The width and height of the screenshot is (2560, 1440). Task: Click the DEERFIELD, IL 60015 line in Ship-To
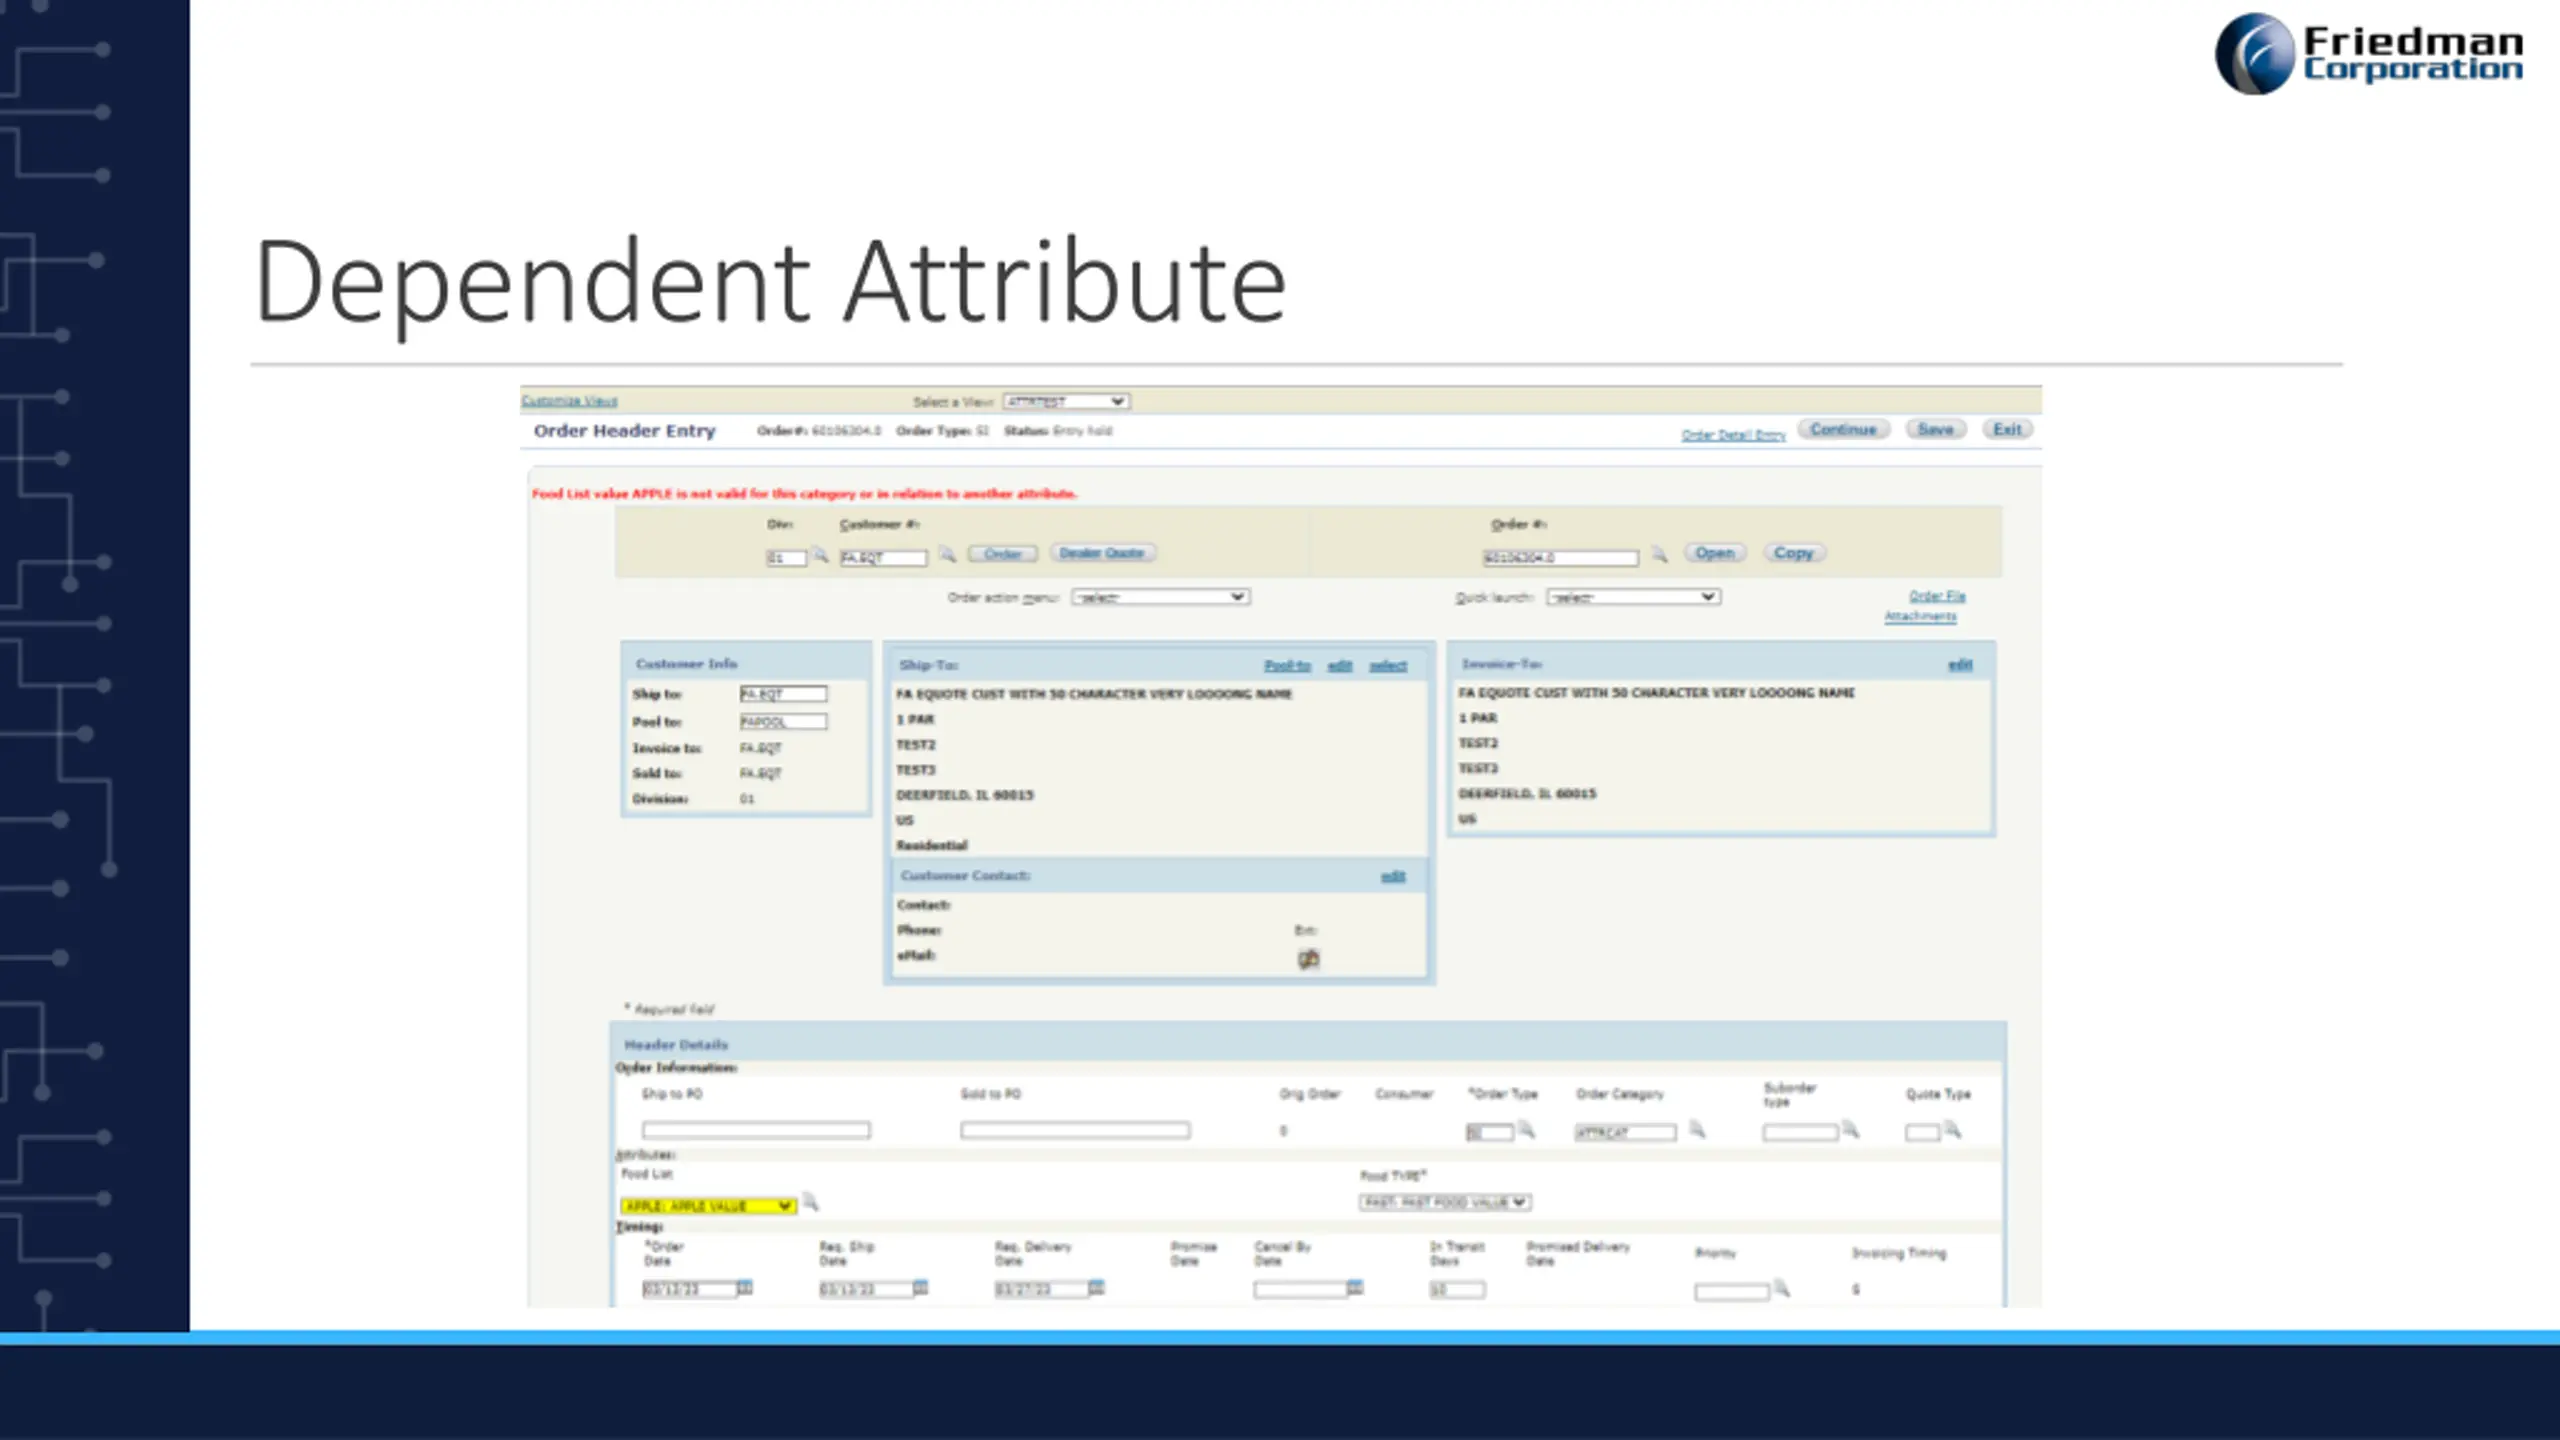[964, 795]
